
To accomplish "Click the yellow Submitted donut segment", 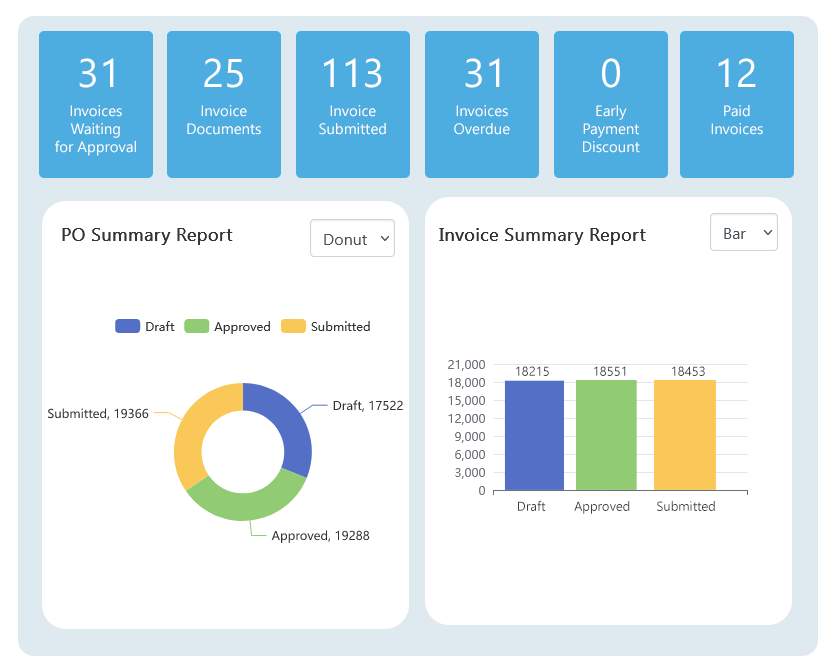I will point(190,430).
